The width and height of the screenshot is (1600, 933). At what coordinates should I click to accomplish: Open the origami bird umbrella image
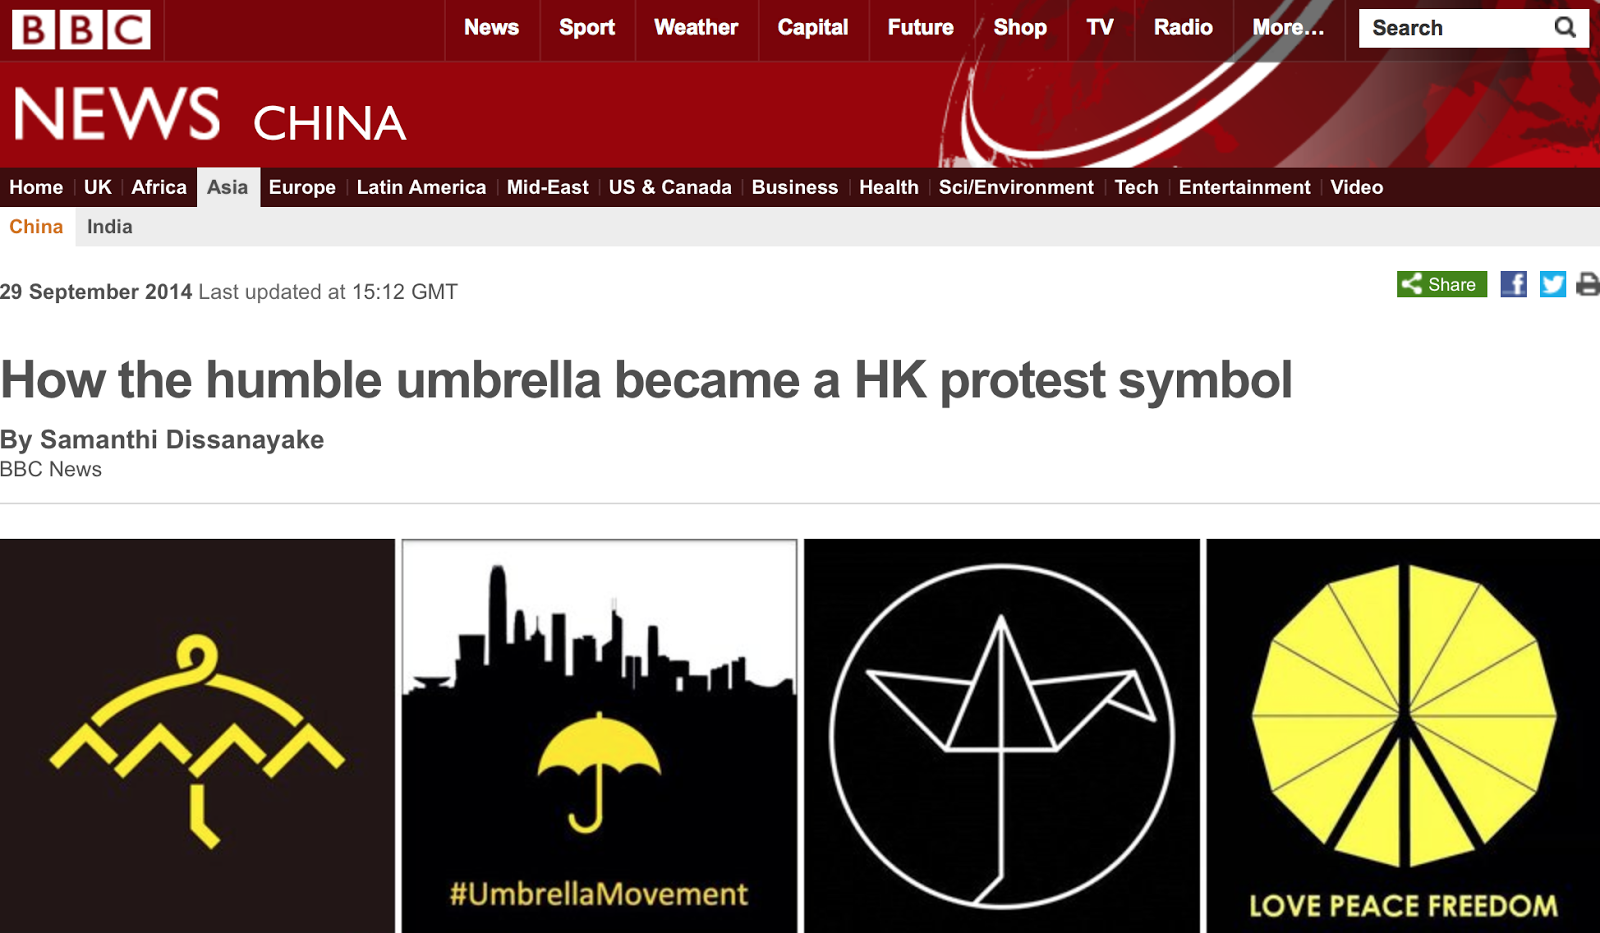(1001, 736)
